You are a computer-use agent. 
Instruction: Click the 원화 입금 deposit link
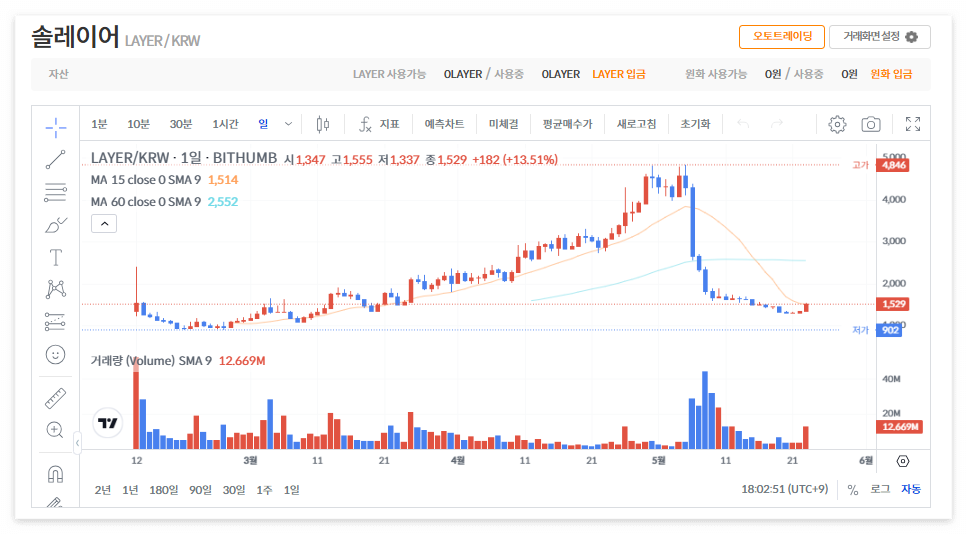(891, 75)
